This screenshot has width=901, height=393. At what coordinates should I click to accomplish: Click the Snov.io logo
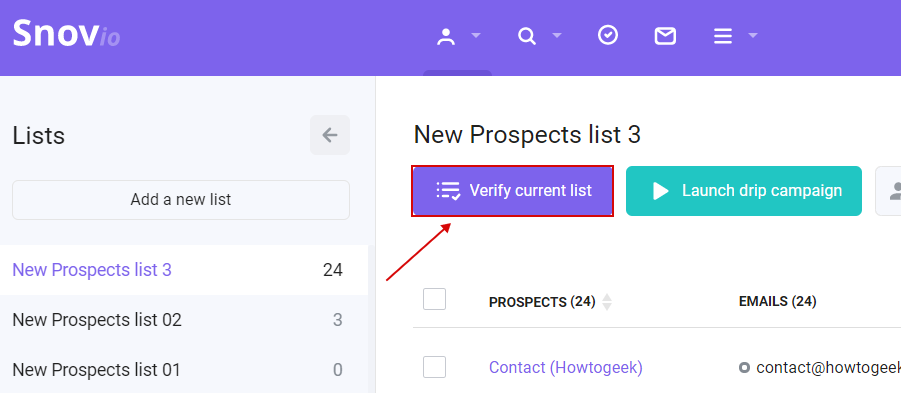click(66, 34)
